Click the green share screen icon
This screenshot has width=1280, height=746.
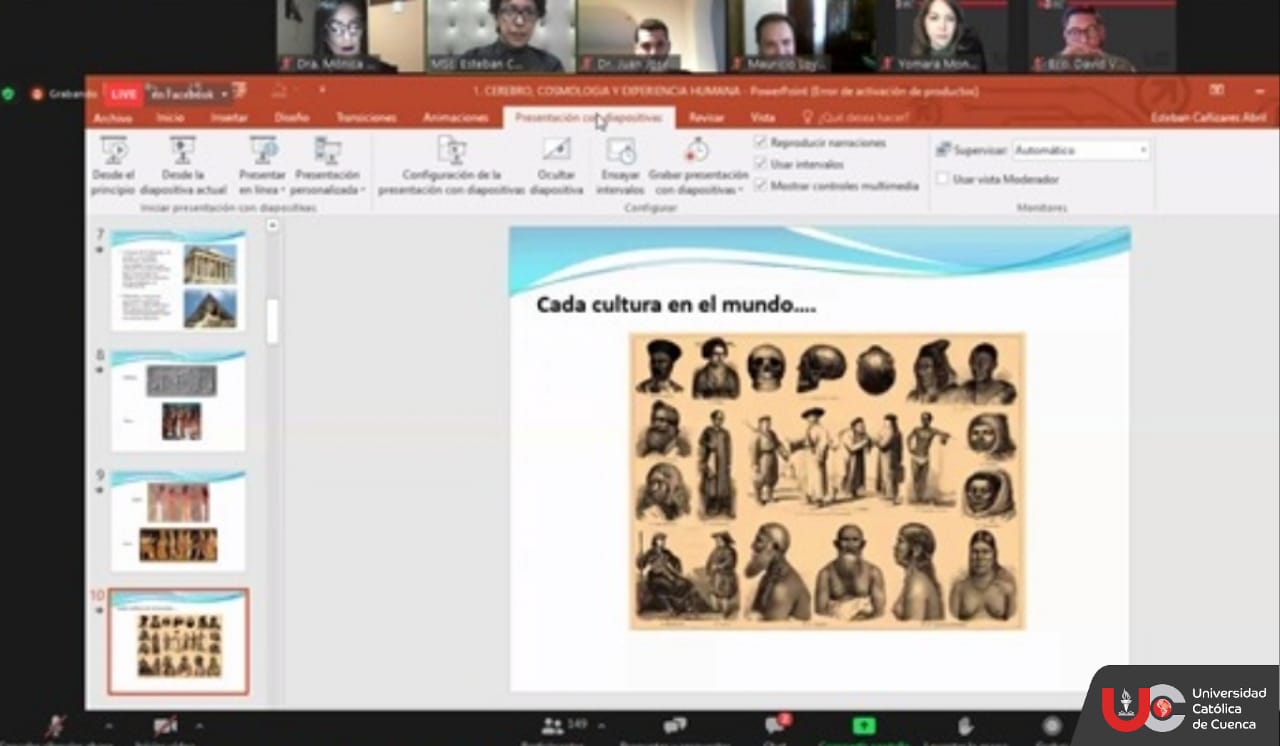(x=863, y=726)
